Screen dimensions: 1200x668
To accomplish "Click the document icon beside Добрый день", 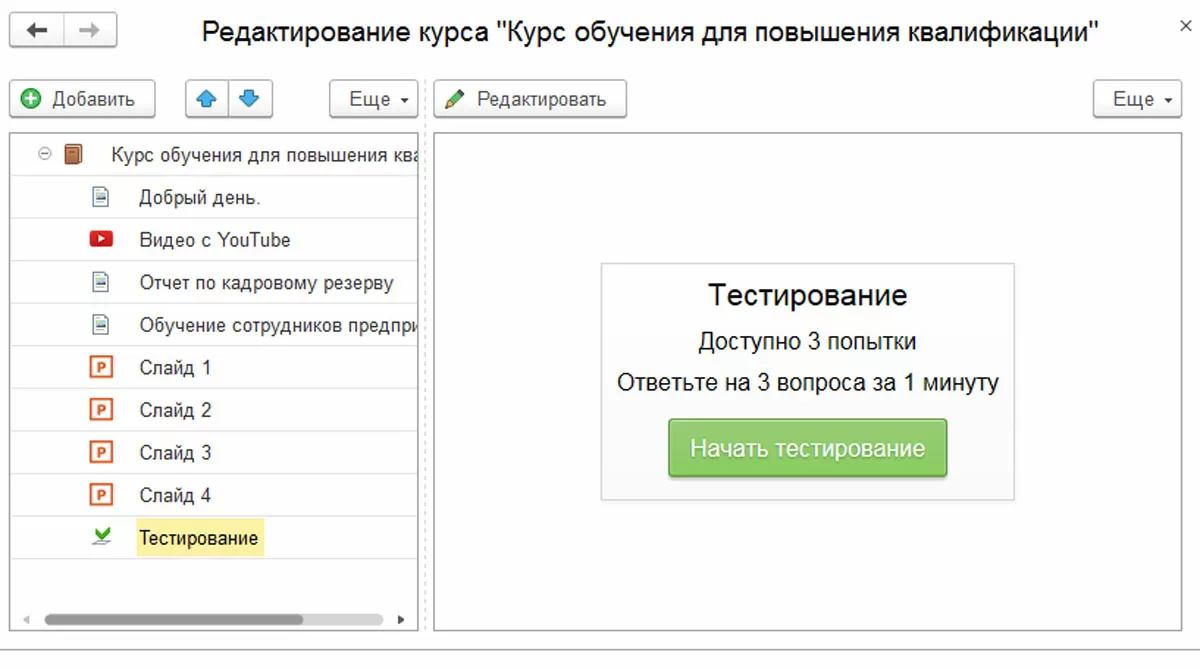I will (x=100, y=197).
